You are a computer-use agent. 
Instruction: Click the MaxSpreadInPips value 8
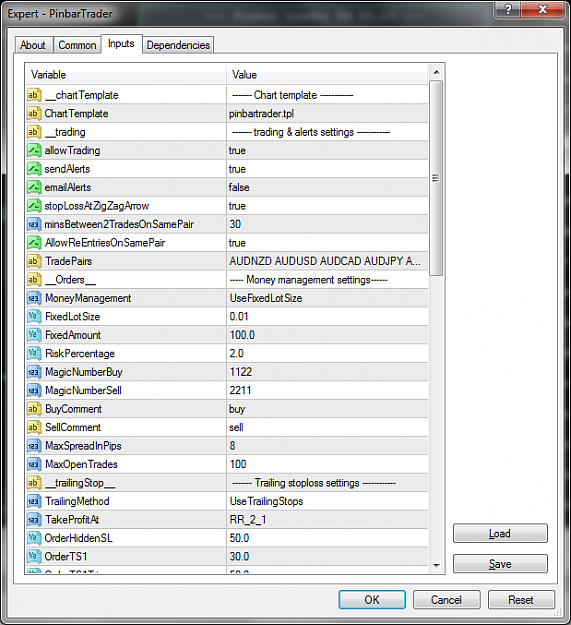pyautogui.click(x=232, y=446)
